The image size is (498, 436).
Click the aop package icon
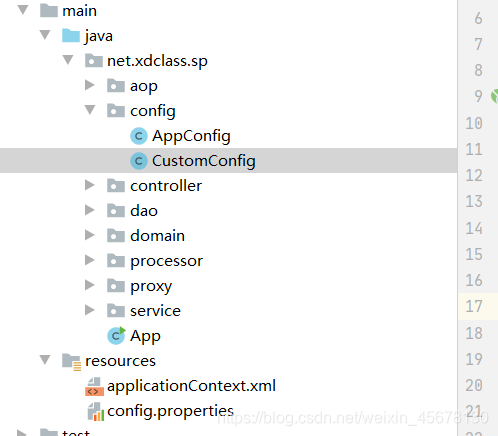(116, 85)
